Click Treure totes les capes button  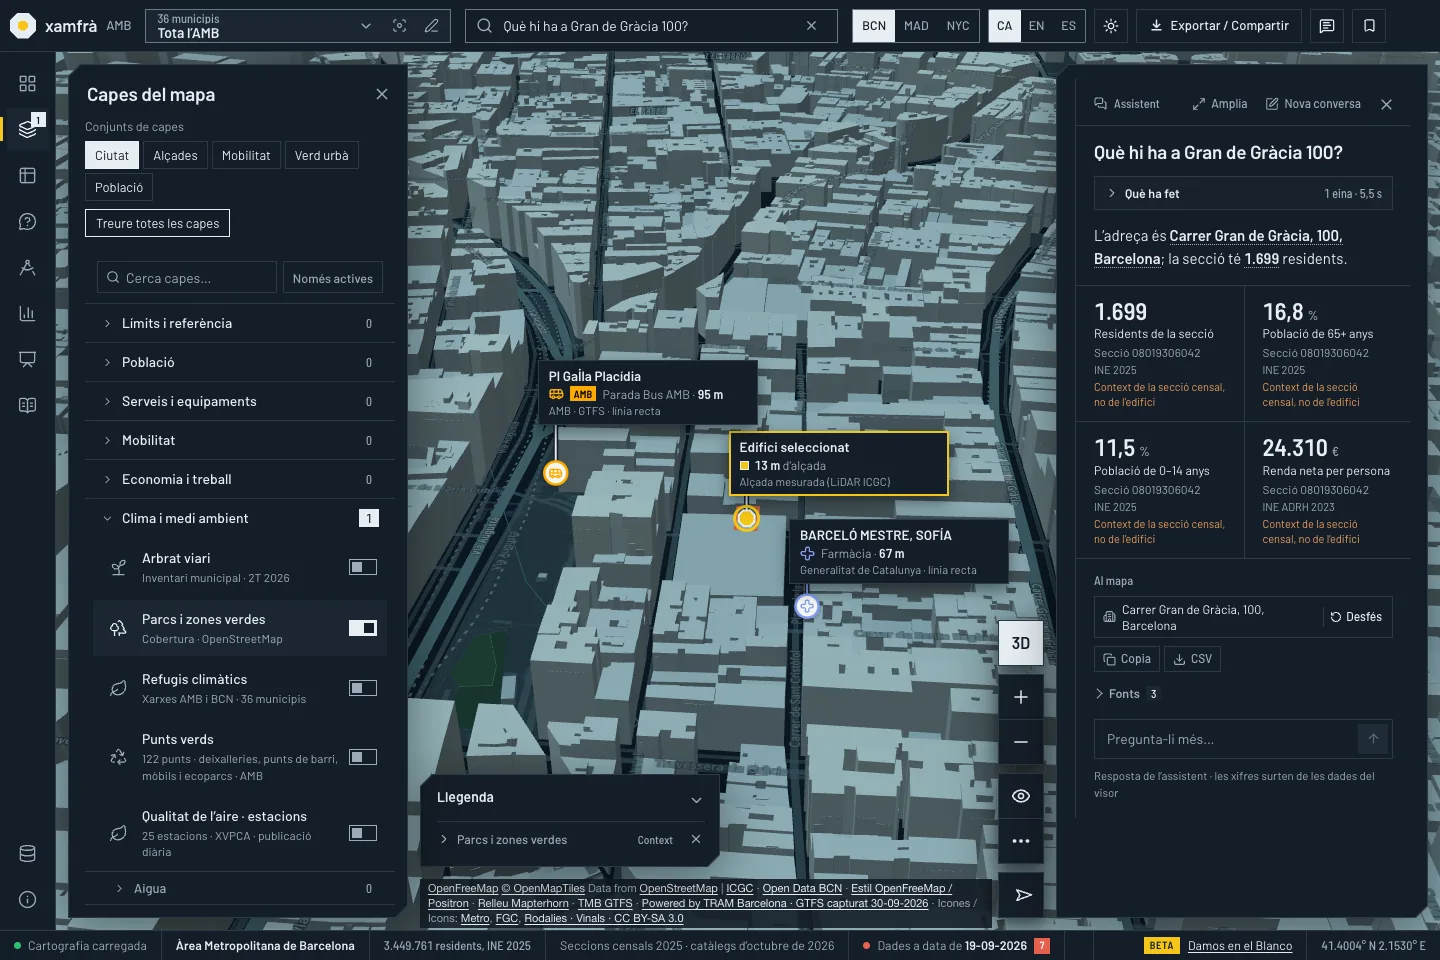coord(157,223)
